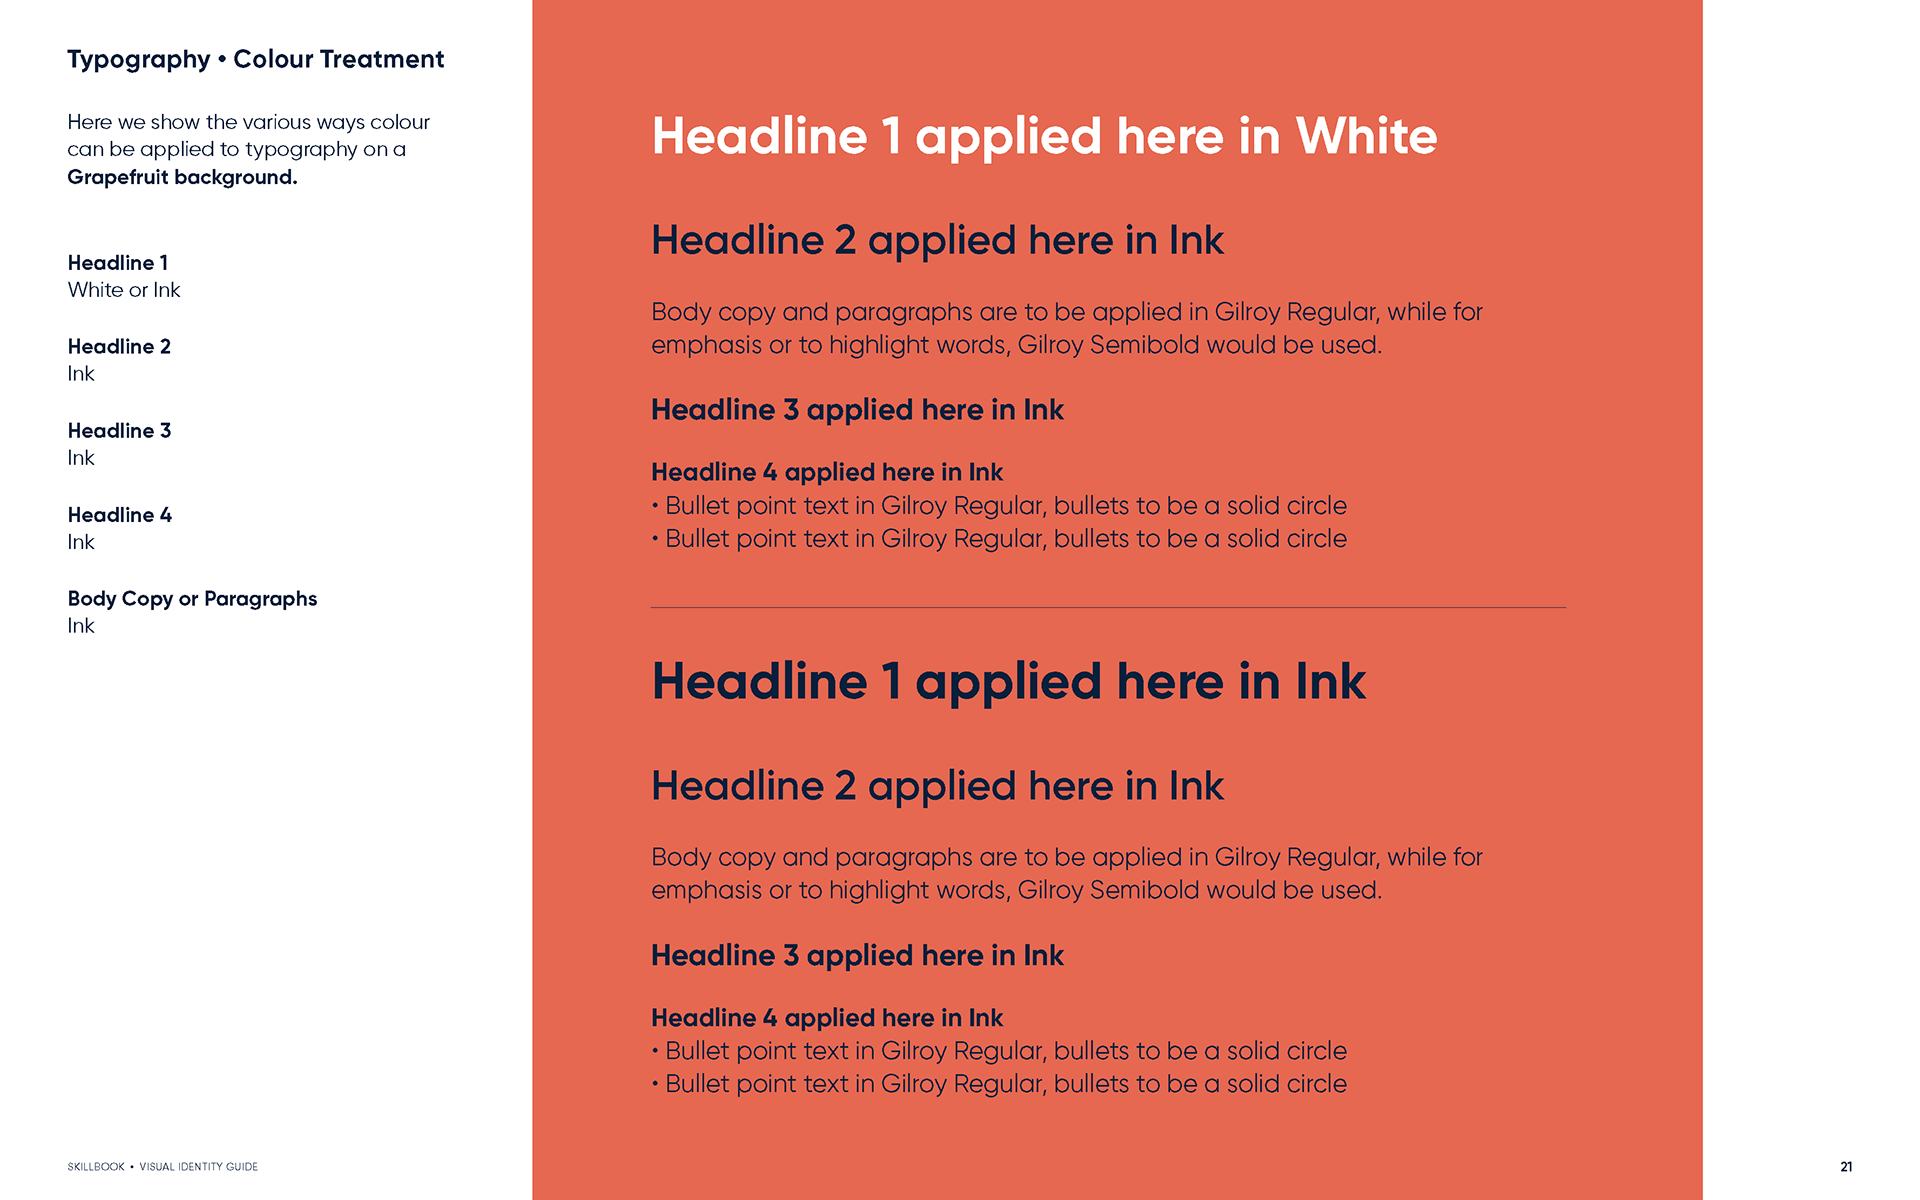
Task: Click the Headline 4 label in left sidebar
Action: [120, 515]
